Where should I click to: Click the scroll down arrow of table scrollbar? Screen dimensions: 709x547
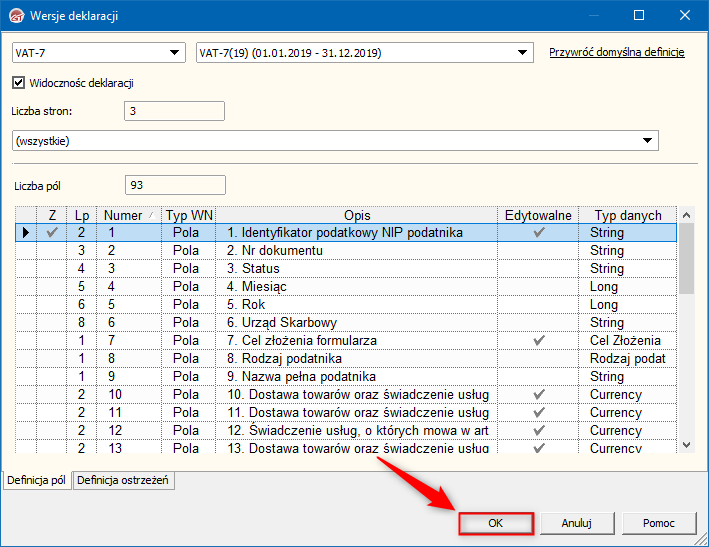coord(686,444)
